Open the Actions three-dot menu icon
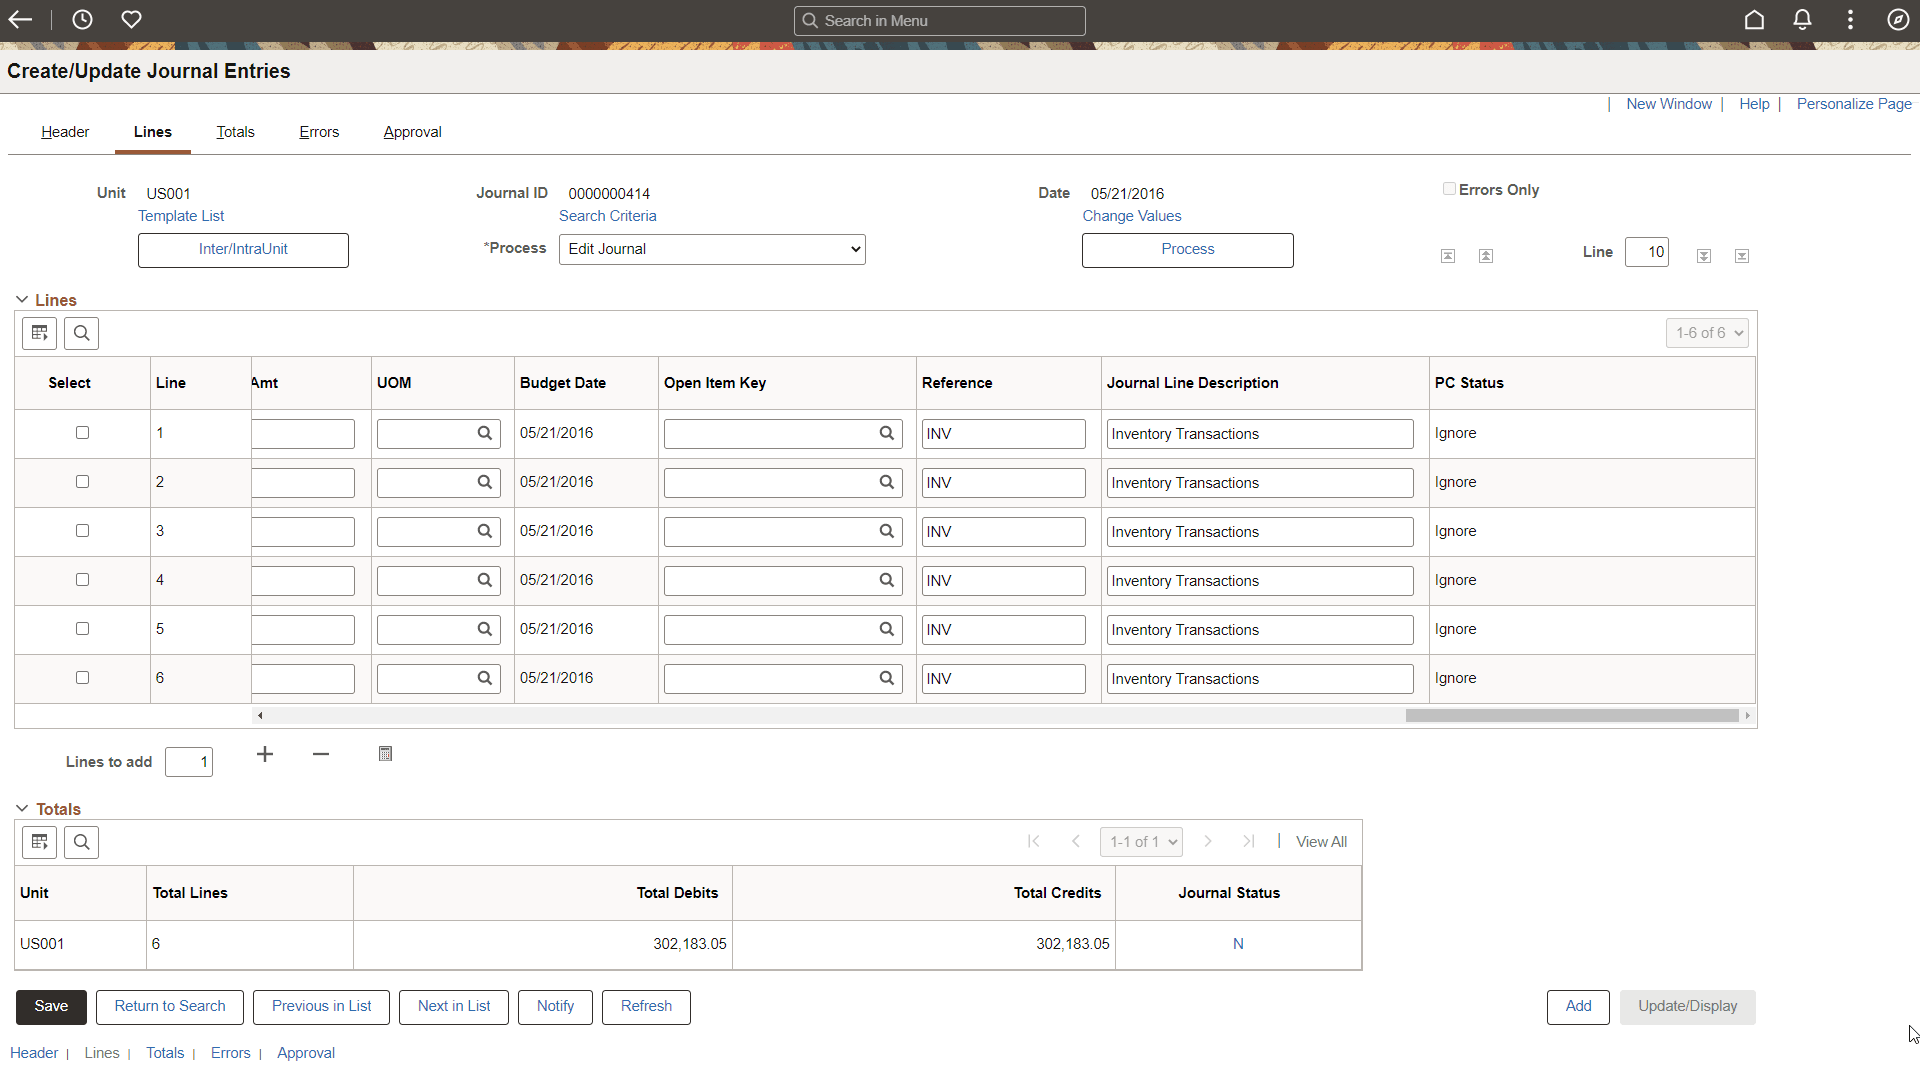 click(x=1850, y=19)
